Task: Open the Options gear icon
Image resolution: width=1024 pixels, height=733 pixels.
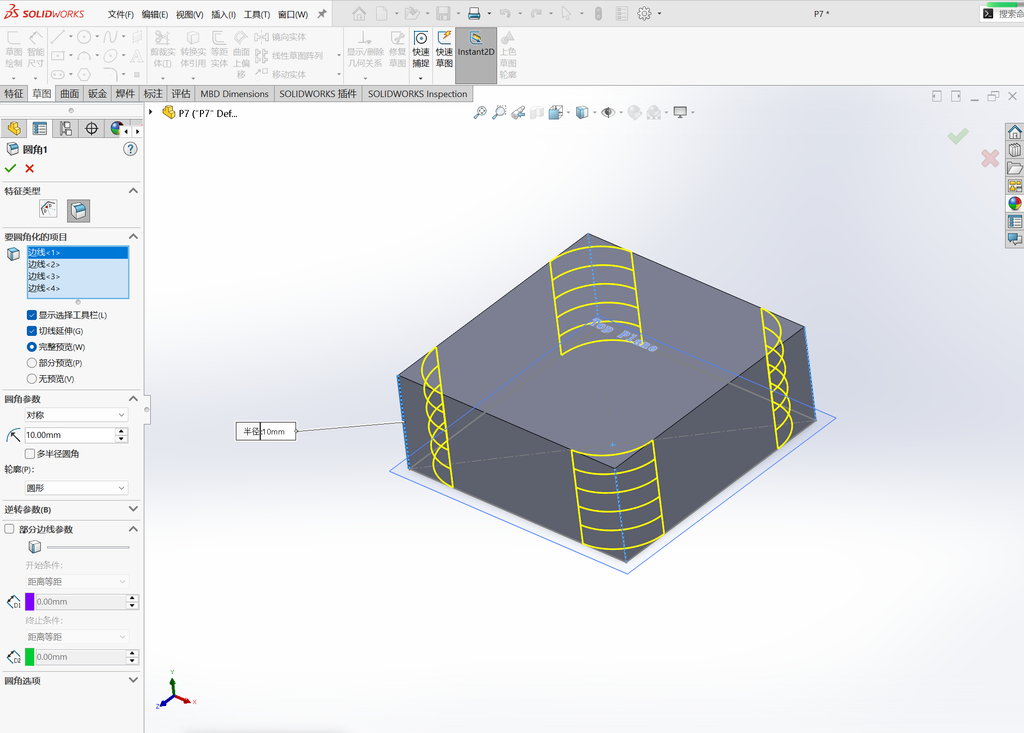Action: pos(645,13)
